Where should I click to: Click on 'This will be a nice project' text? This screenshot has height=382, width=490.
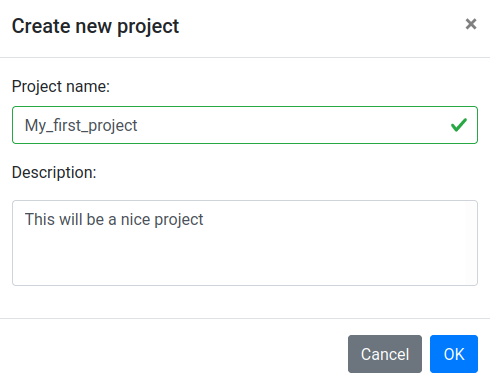tap(114, 220)
